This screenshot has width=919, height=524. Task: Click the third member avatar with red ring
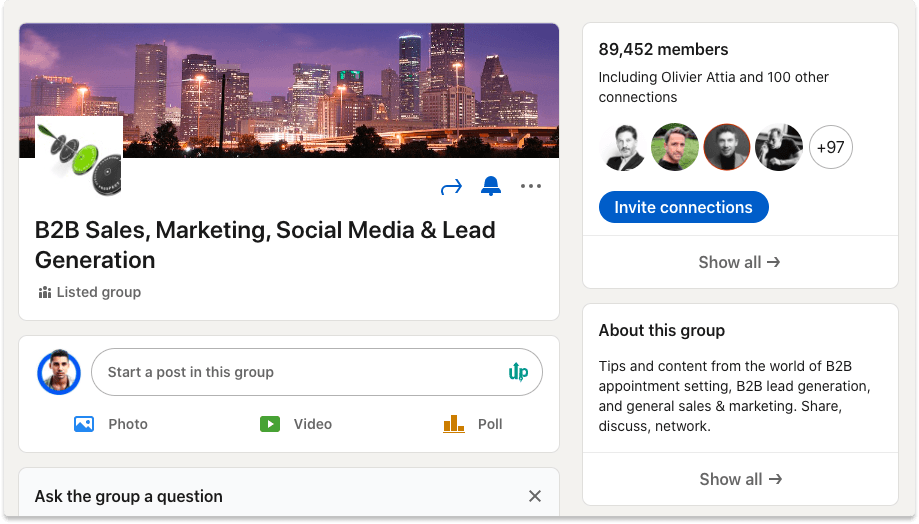727,148
